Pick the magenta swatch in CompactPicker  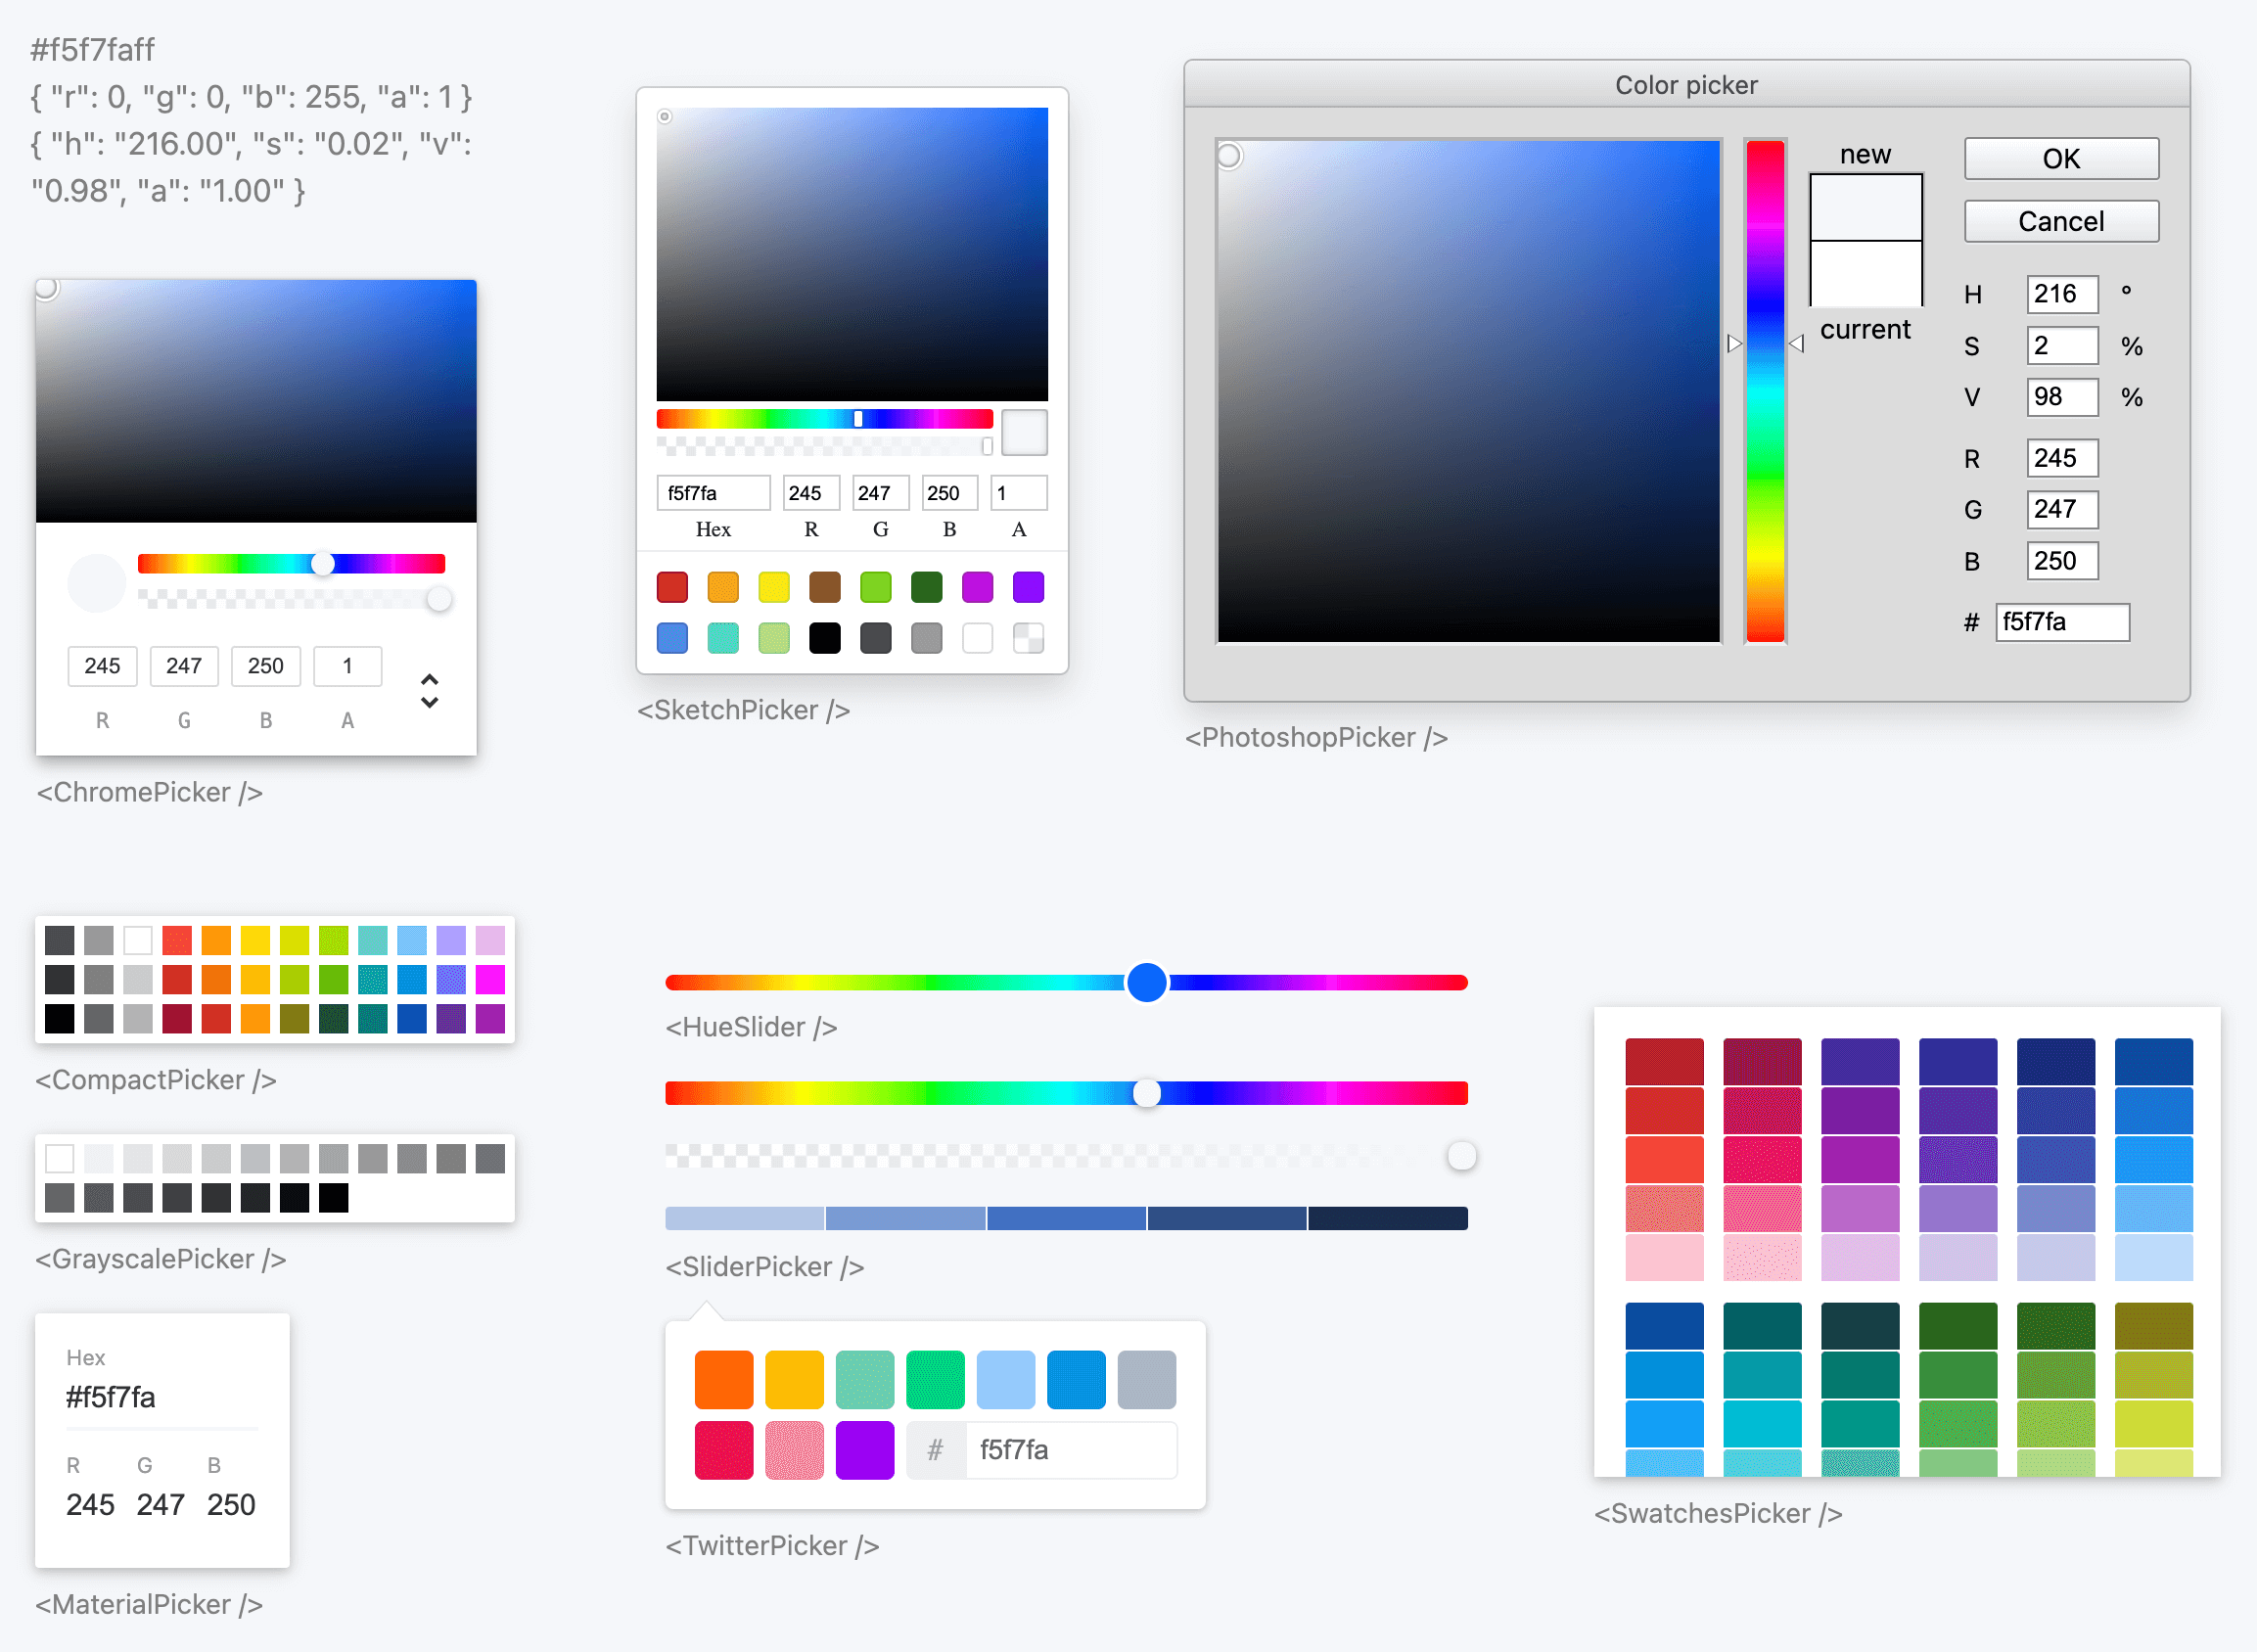(490, 979)
